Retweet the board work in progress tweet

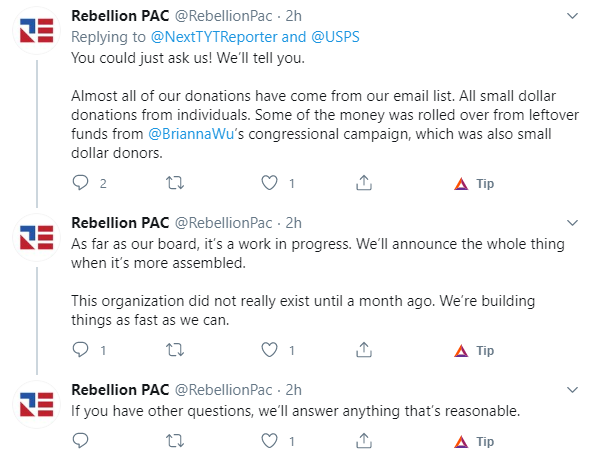click(x=175, y=350)
